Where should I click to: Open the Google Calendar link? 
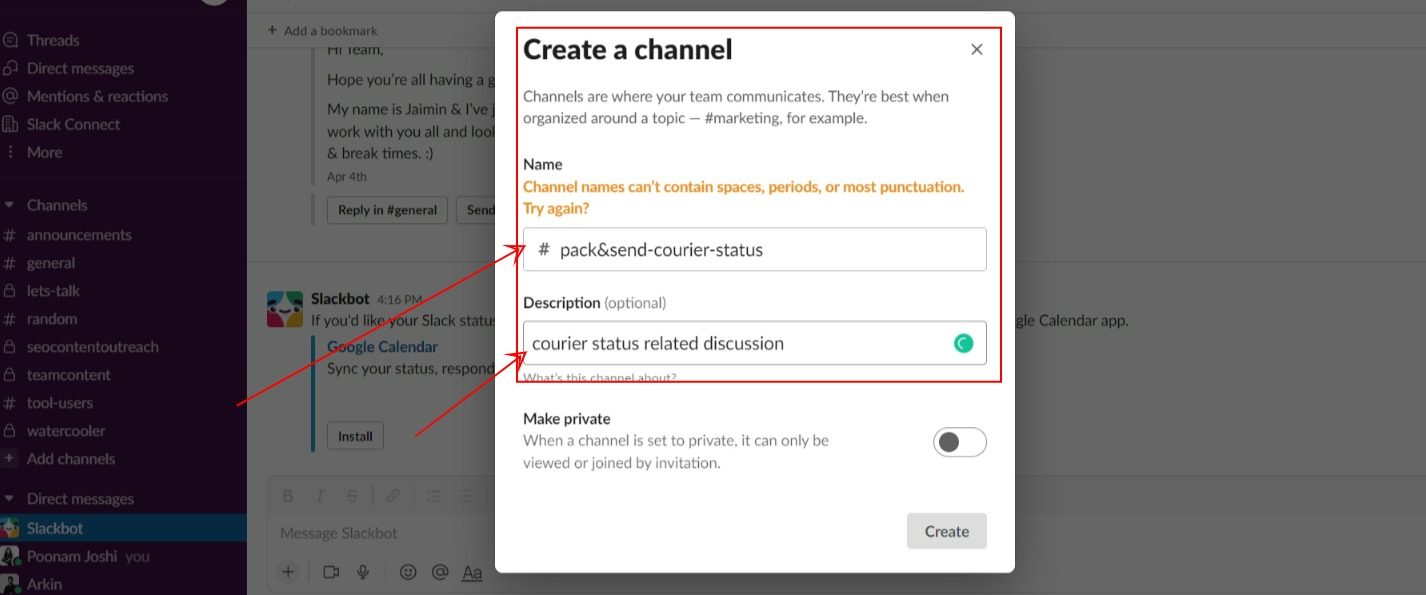coord(382,347)
